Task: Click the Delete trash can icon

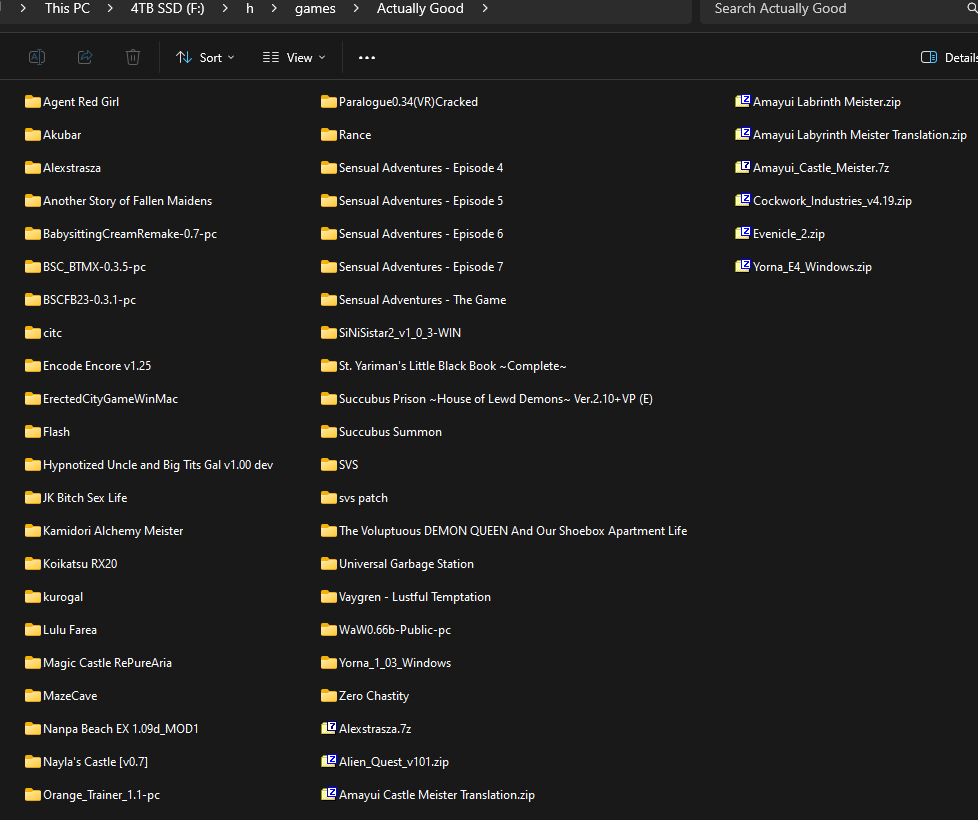Action: [133, 57]
